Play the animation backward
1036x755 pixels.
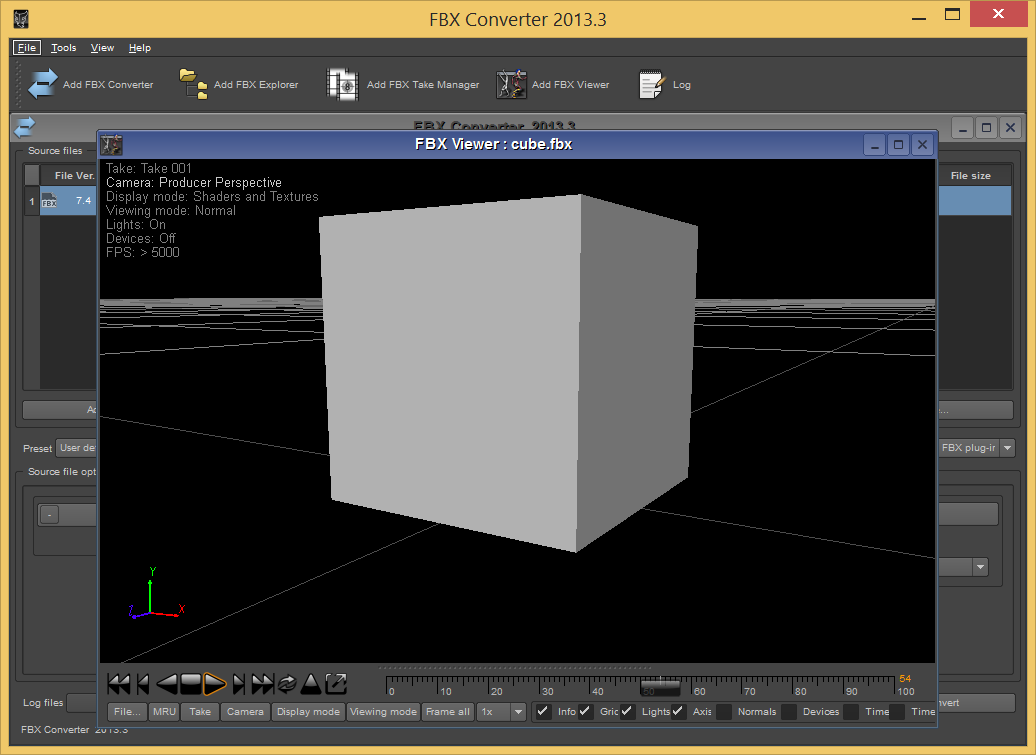pos(166,684)
